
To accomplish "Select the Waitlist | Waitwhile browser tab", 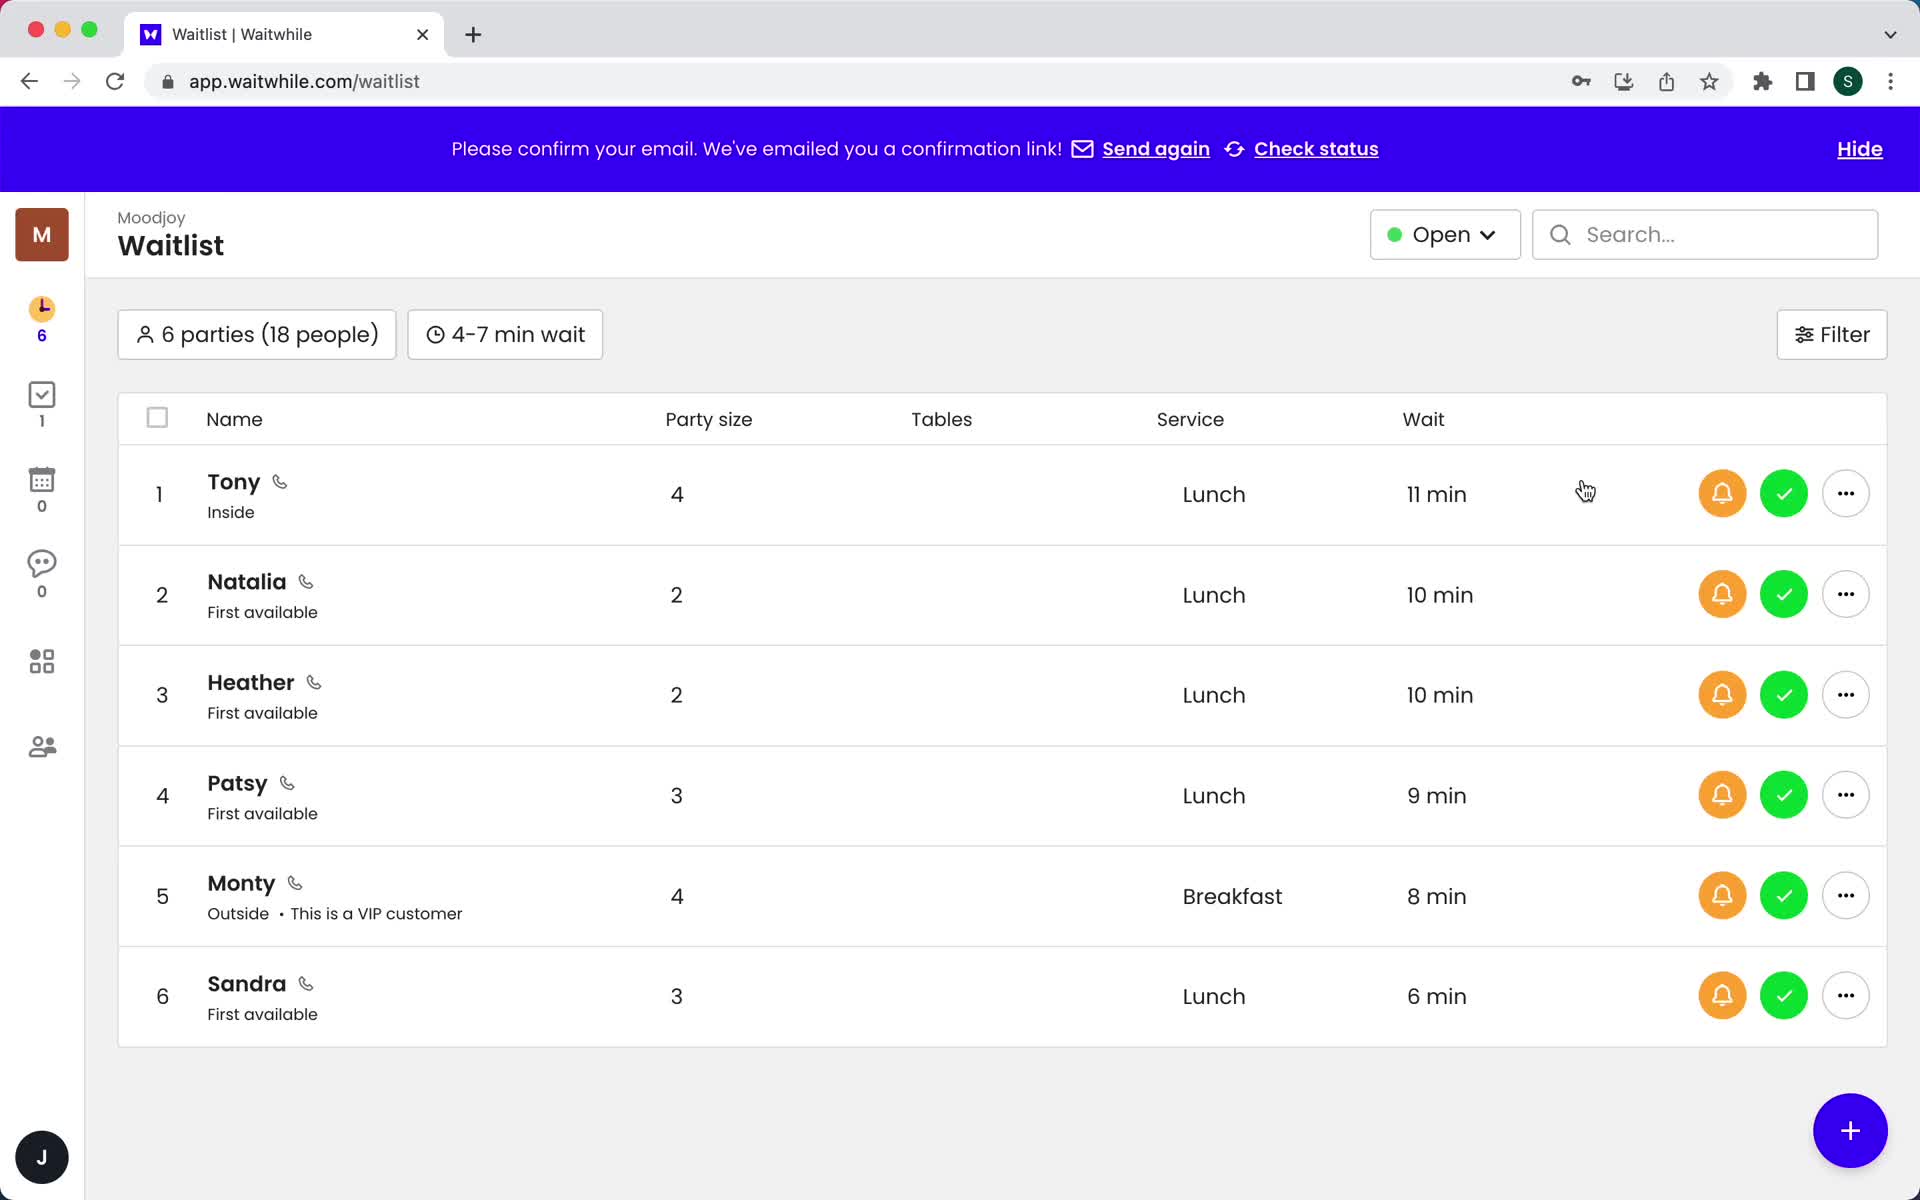I will (x=284, y=34).
